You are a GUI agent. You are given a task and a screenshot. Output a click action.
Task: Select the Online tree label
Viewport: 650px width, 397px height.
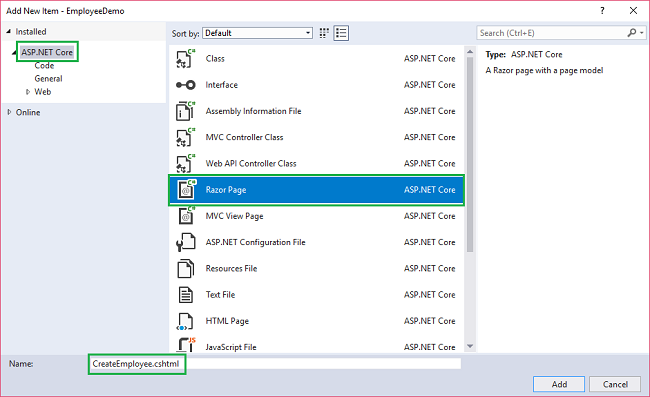coord(28,112)
